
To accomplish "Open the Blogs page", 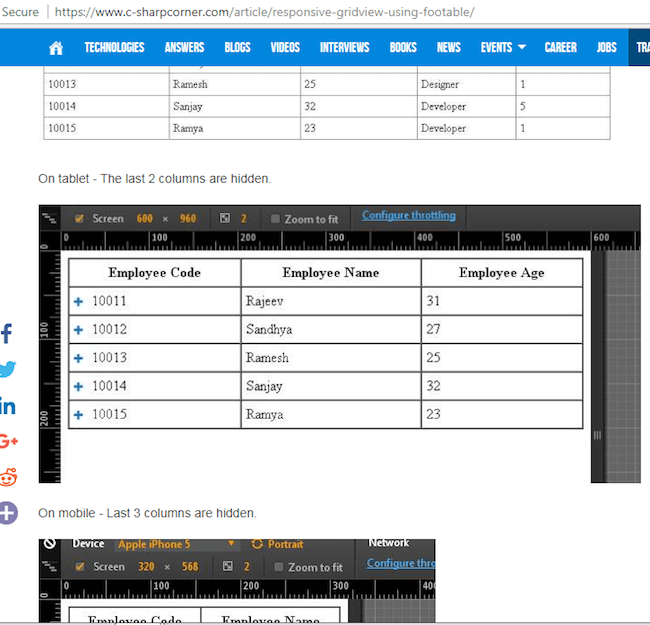I will (x=238, y=47).
